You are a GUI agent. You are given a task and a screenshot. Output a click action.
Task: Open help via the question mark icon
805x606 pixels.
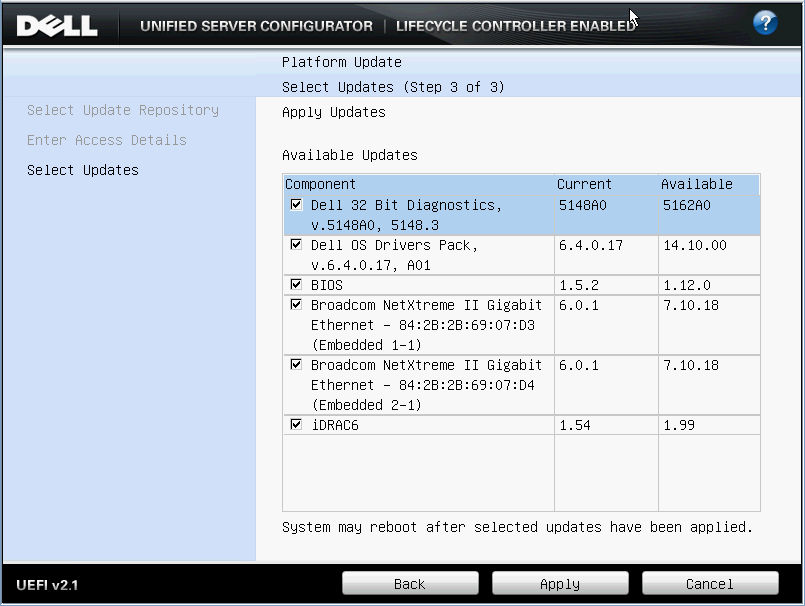click(x=765, y=23)
